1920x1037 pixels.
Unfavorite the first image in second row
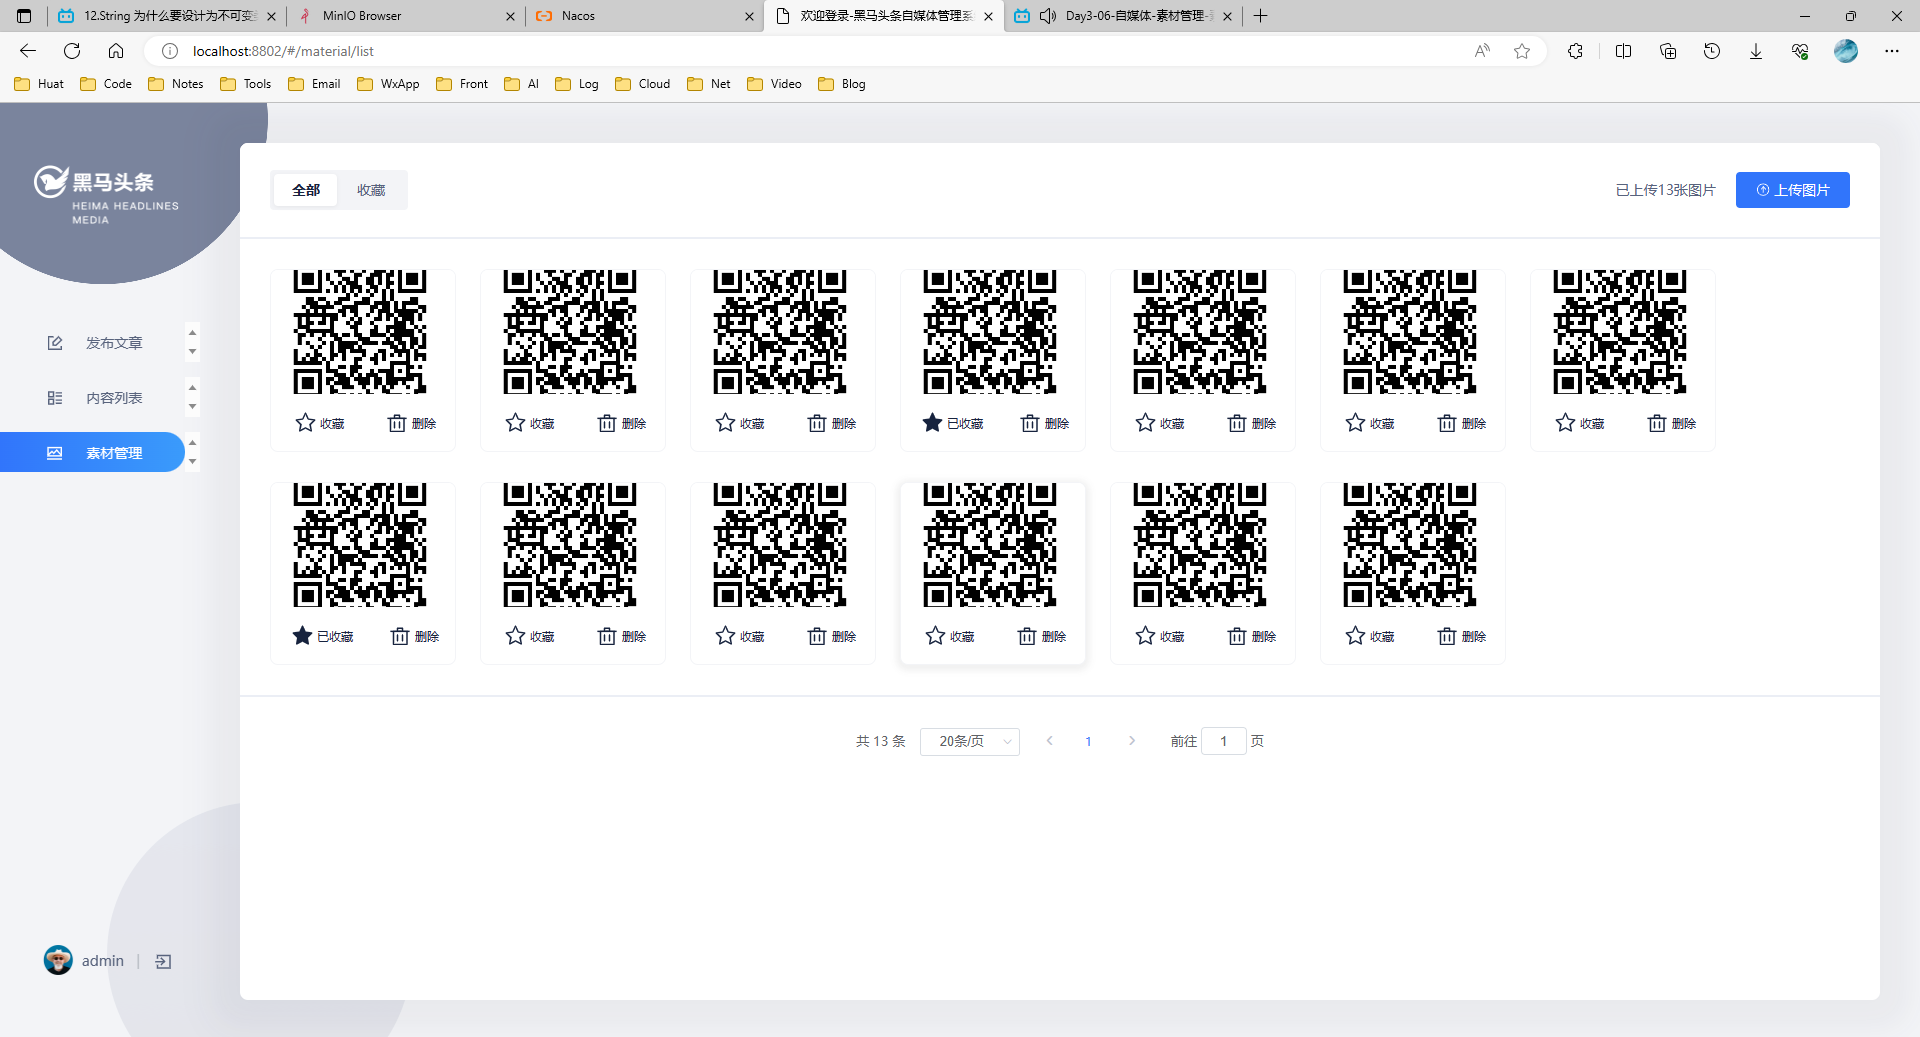point(323,636)
